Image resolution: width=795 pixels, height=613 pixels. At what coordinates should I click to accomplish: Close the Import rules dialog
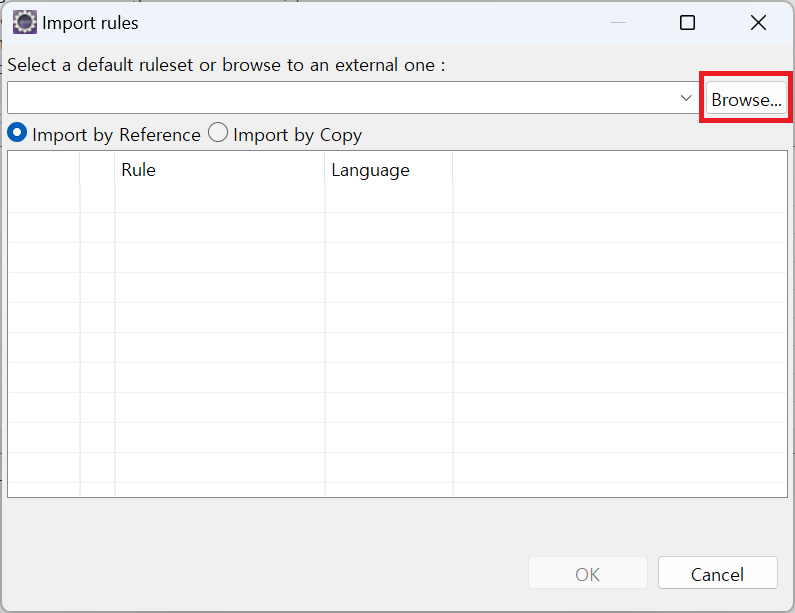pos(758,22)
